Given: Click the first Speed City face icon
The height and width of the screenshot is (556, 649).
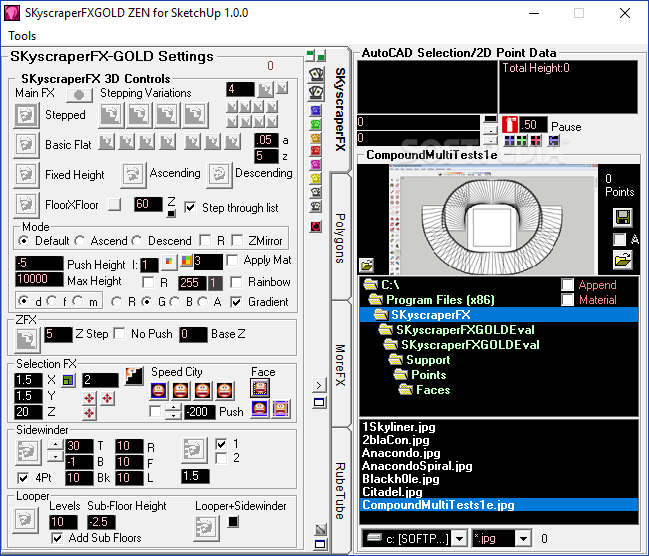Looking at the screenshot, I should click(159, 390).
